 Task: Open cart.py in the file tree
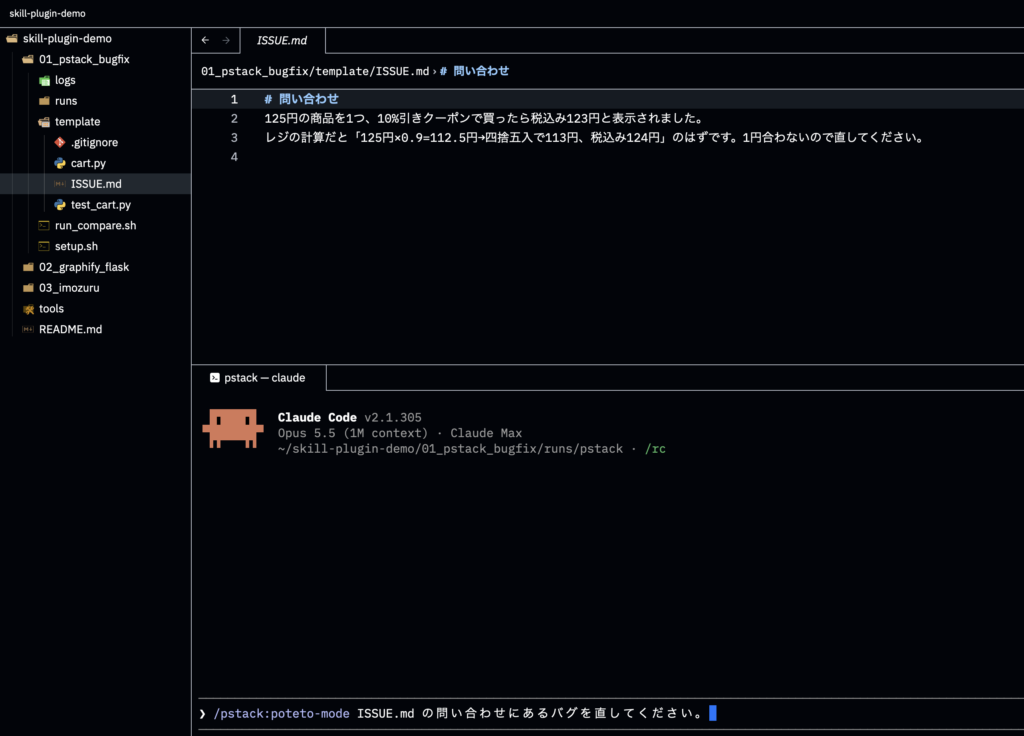point(88,163)
